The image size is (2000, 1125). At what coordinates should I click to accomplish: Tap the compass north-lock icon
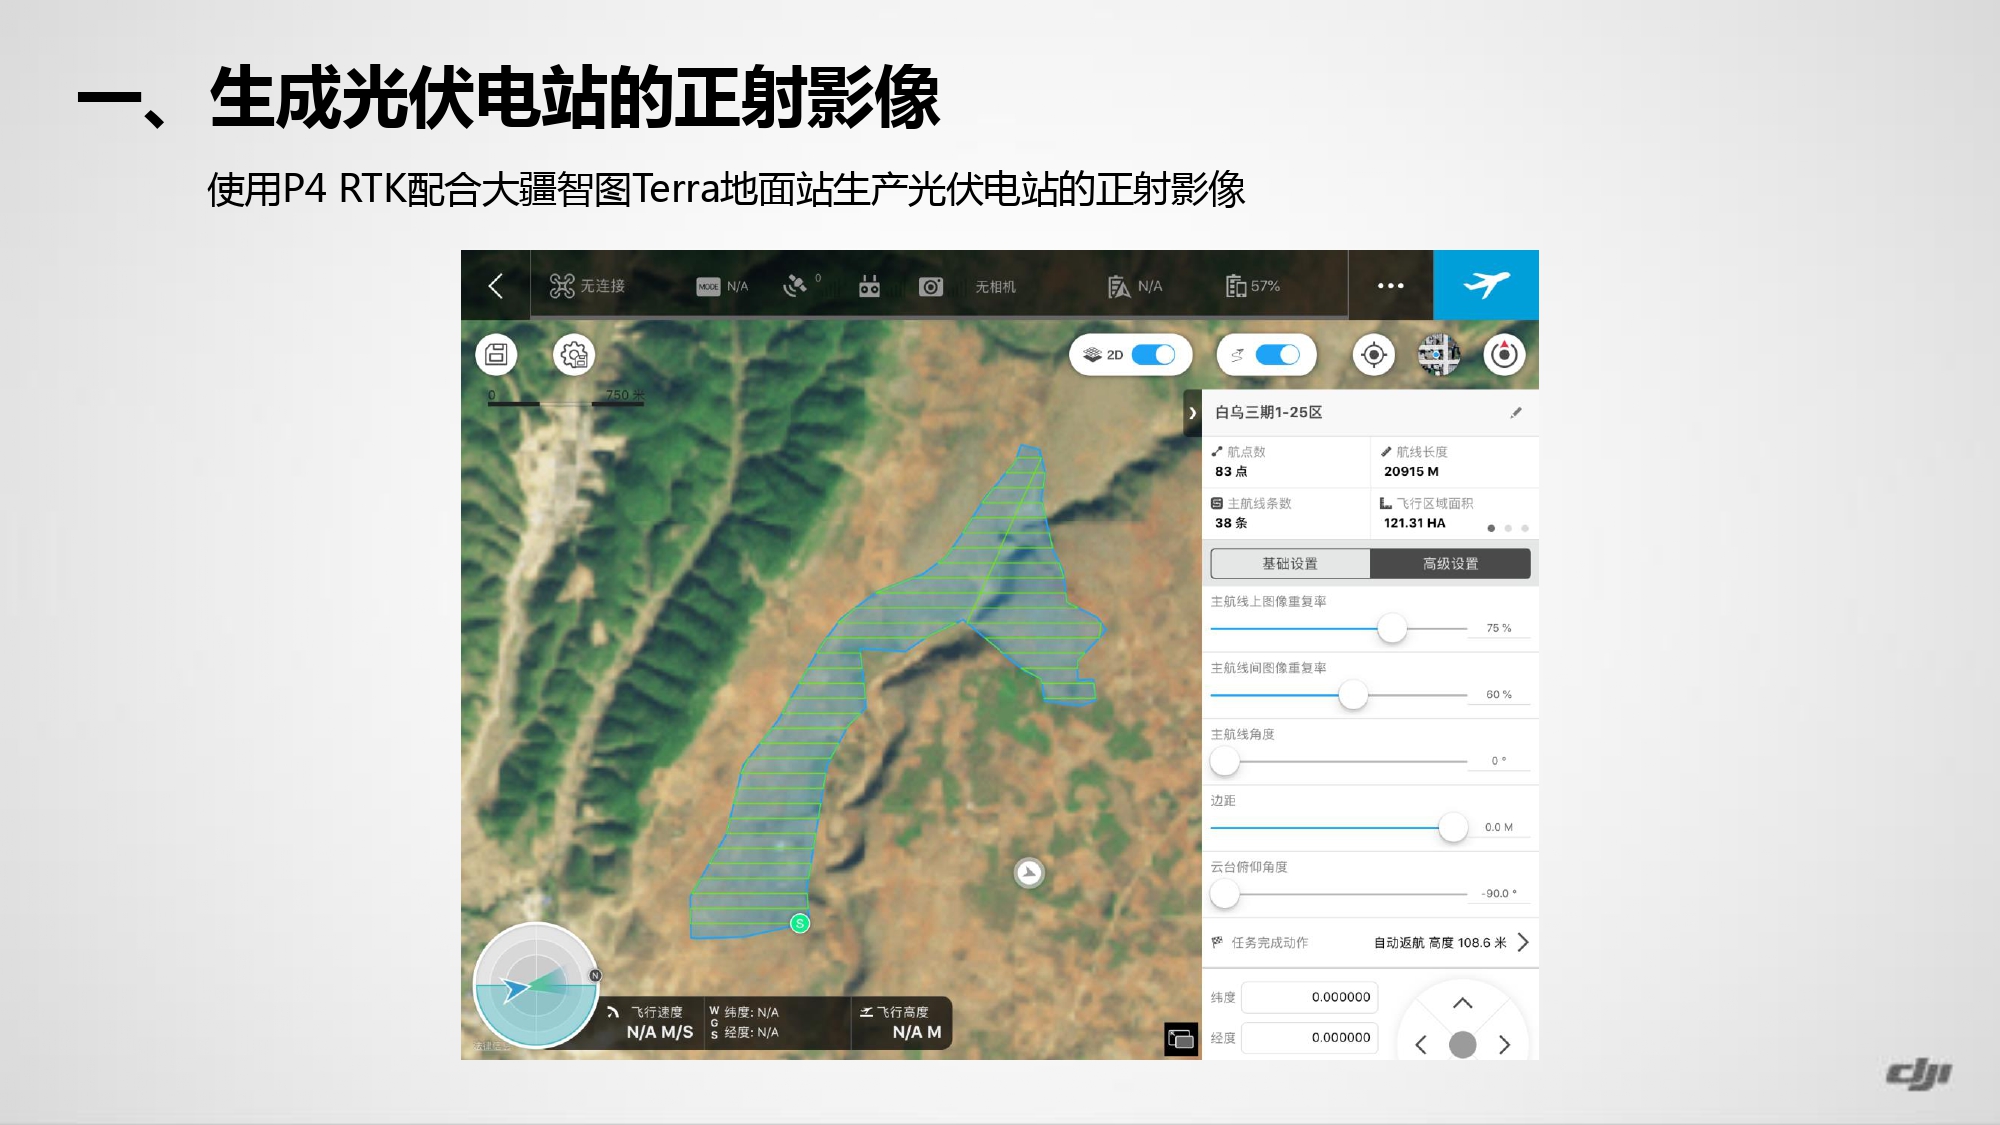[1504, 354]
